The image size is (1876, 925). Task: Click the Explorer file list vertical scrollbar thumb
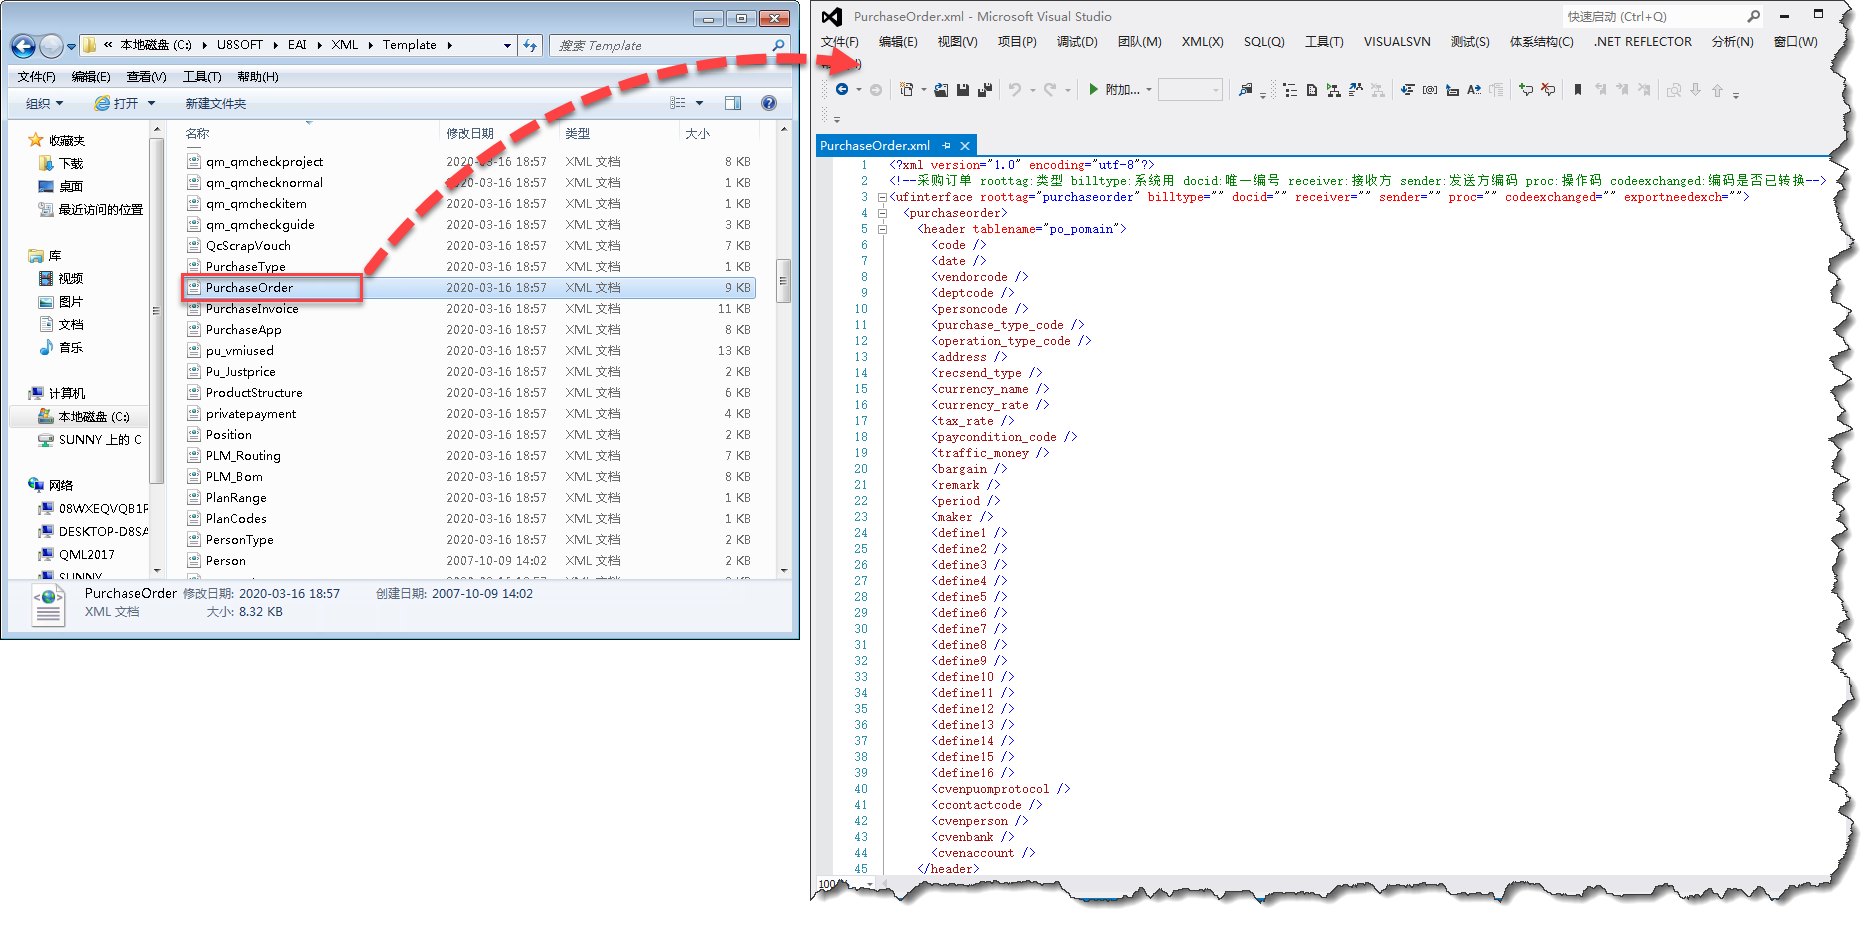coord(783,281)
